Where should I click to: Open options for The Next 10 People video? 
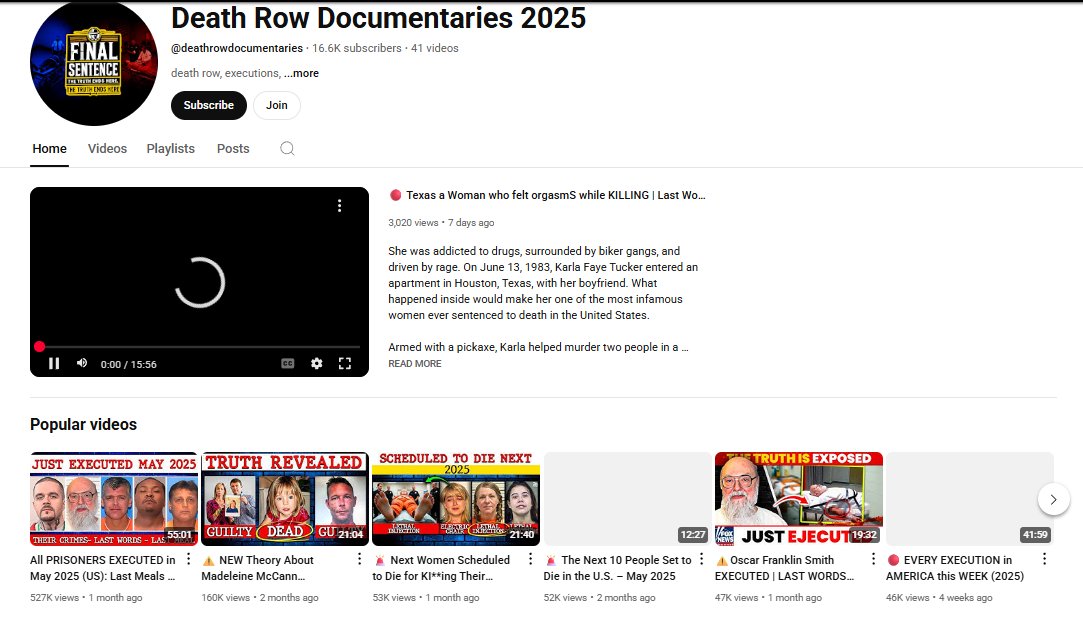pyautogui.click(x=702, y=559)
